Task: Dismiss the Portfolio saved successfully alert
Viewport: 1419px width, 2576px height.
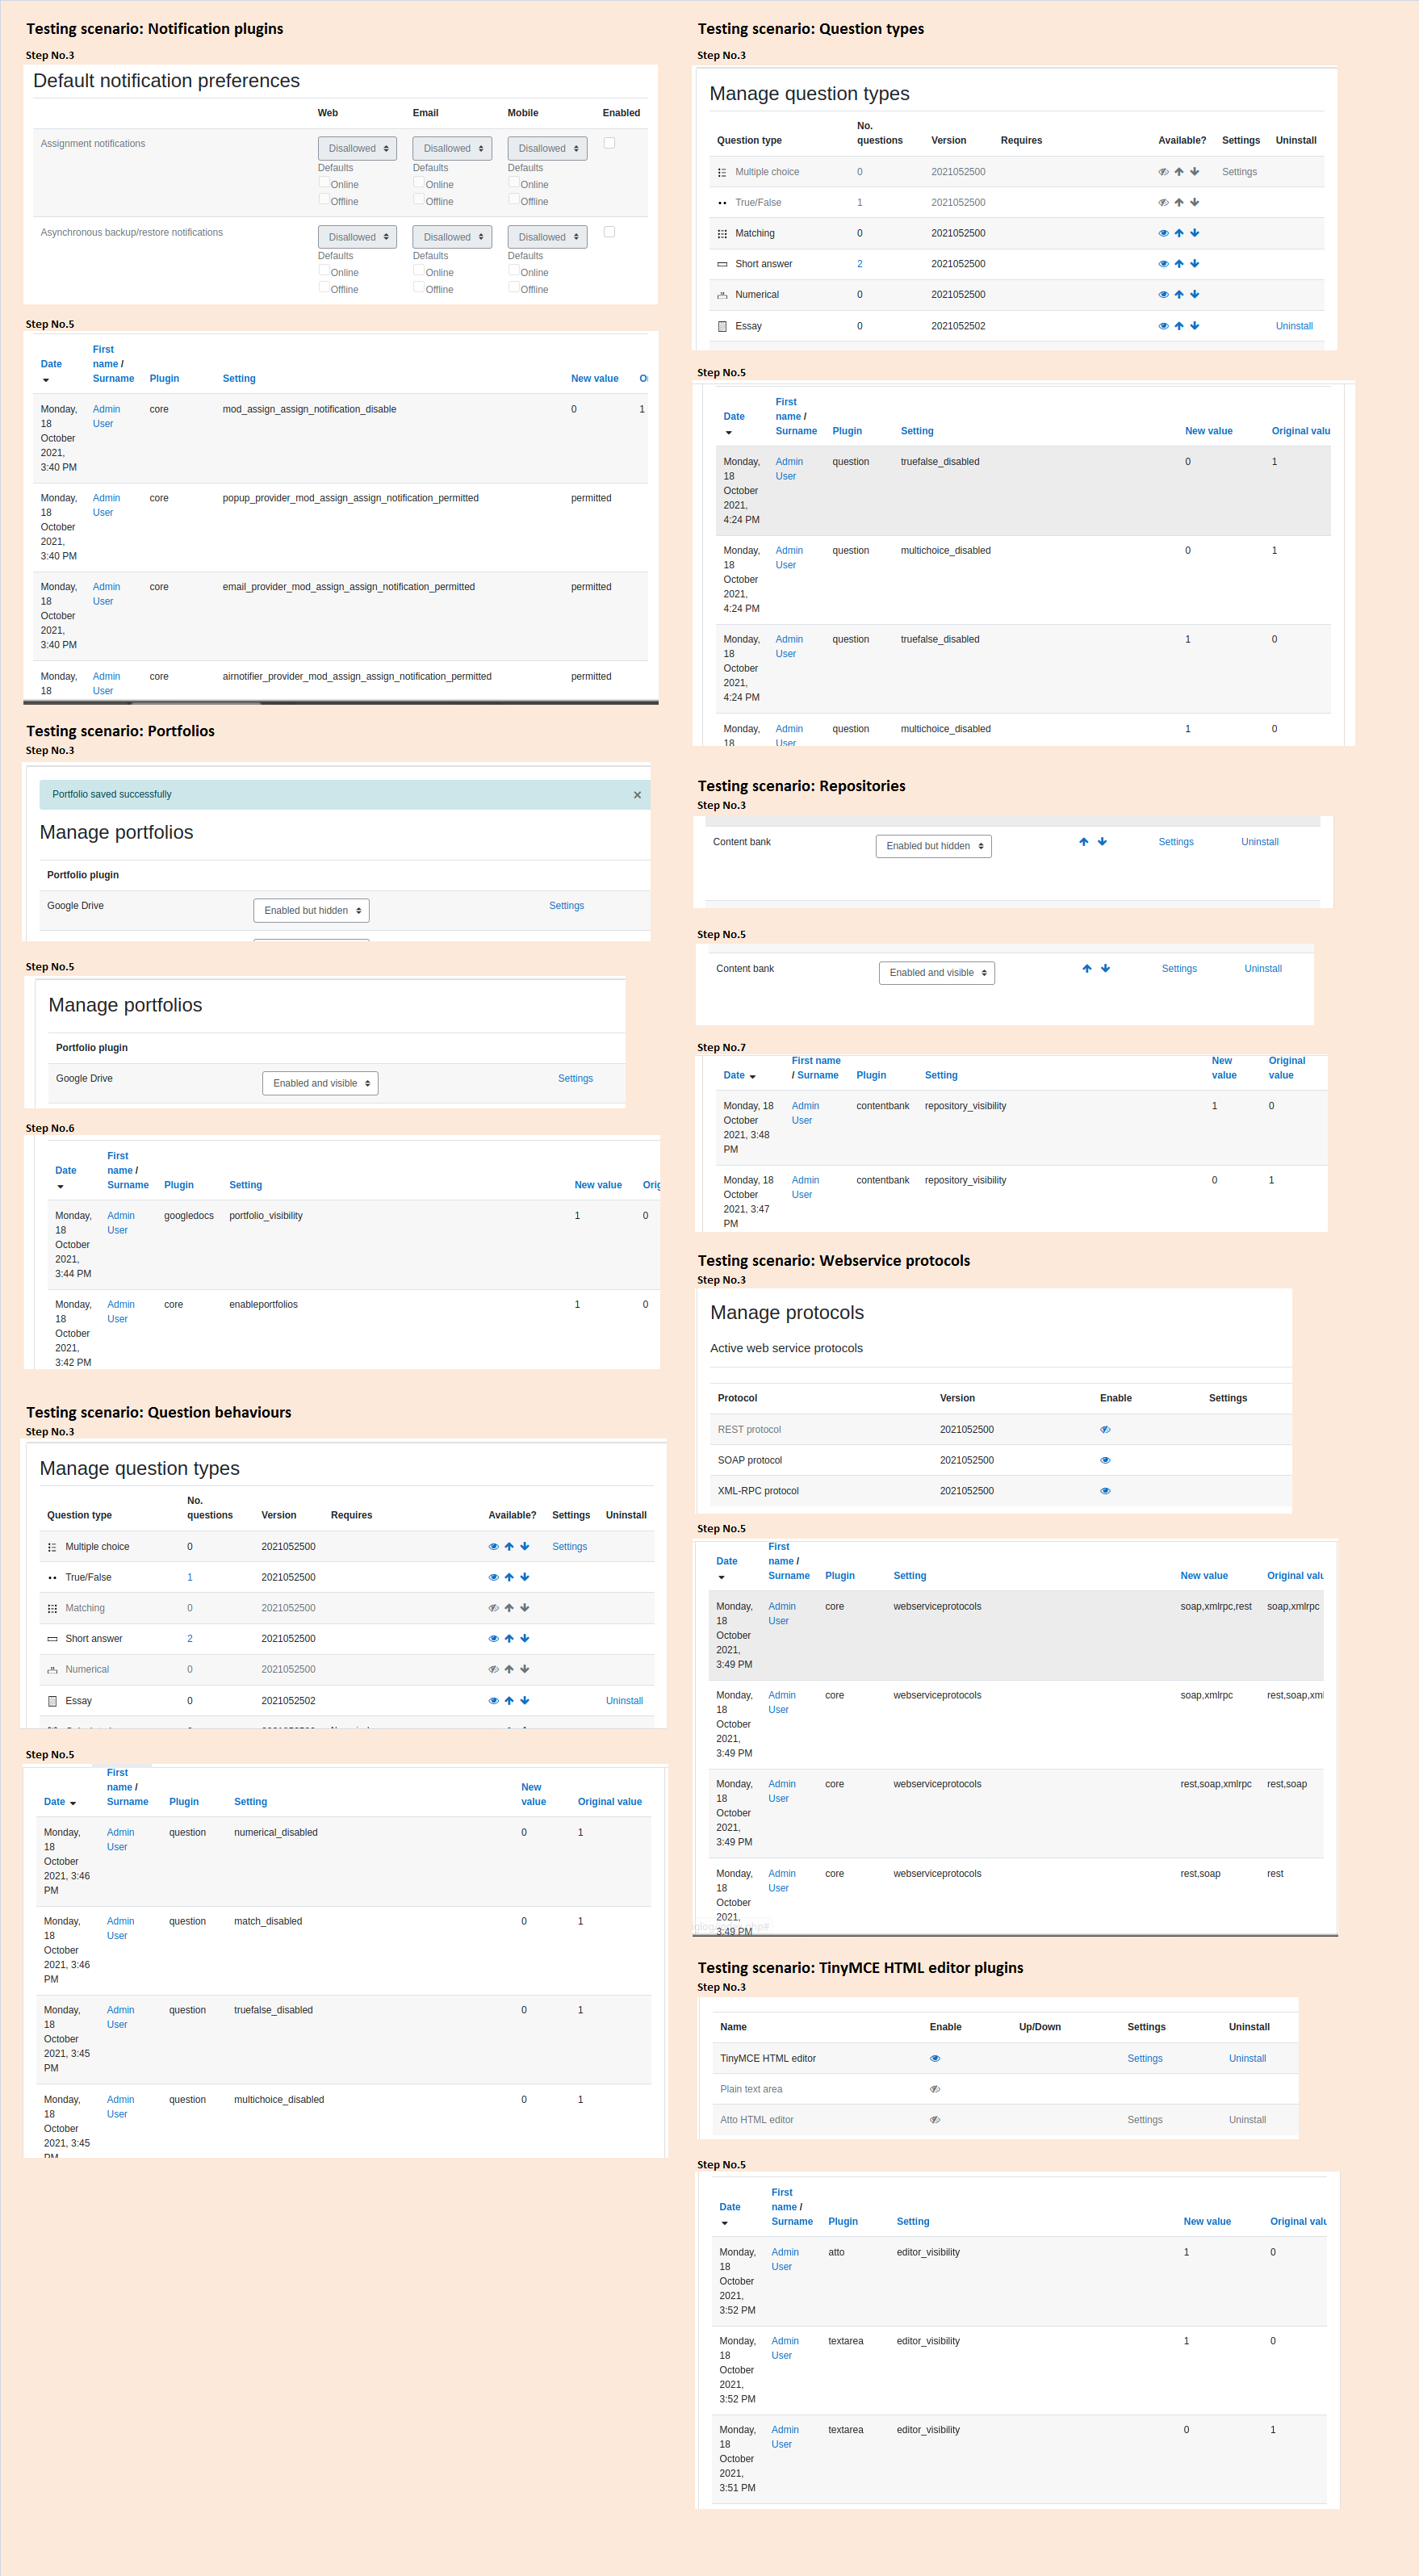Action: (x=637, y=795)
